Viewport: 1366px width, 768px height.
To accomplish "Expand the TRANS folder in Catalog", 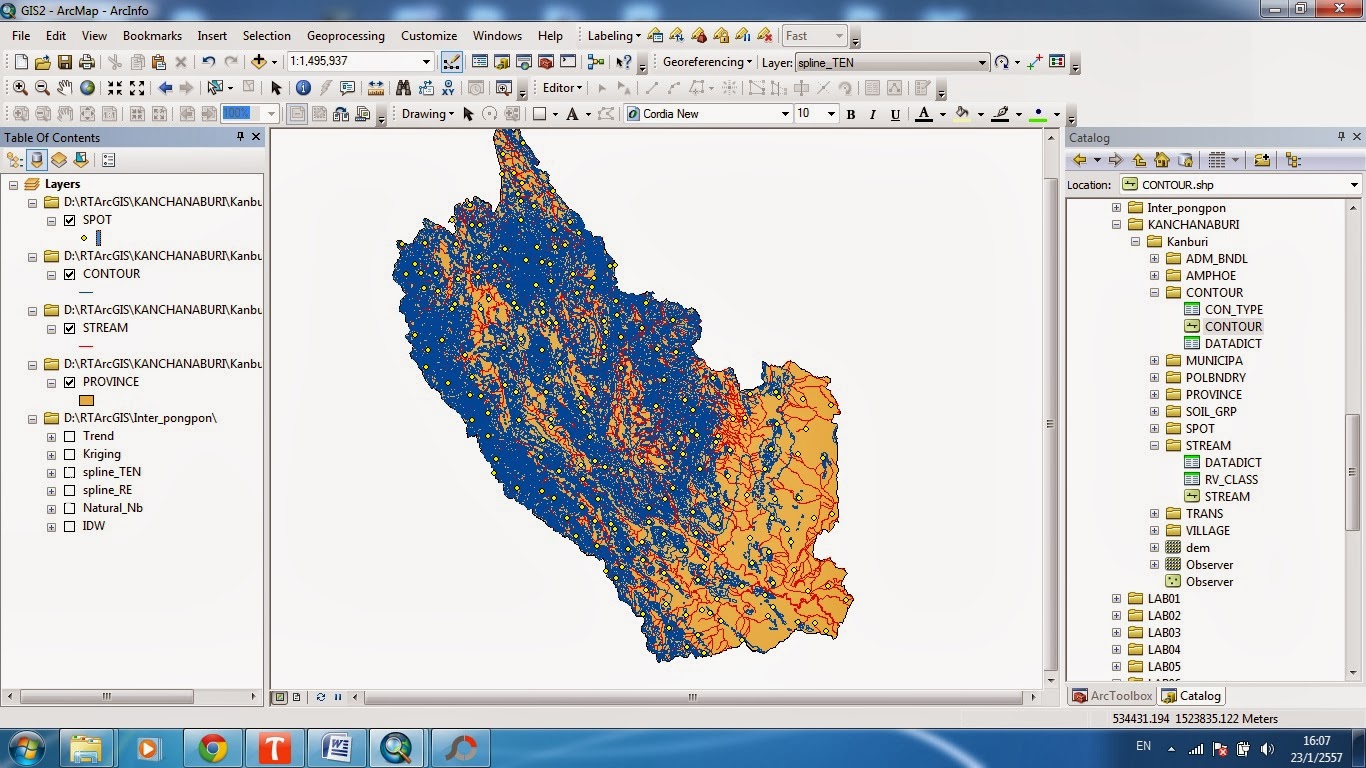I will (1155, 514).
